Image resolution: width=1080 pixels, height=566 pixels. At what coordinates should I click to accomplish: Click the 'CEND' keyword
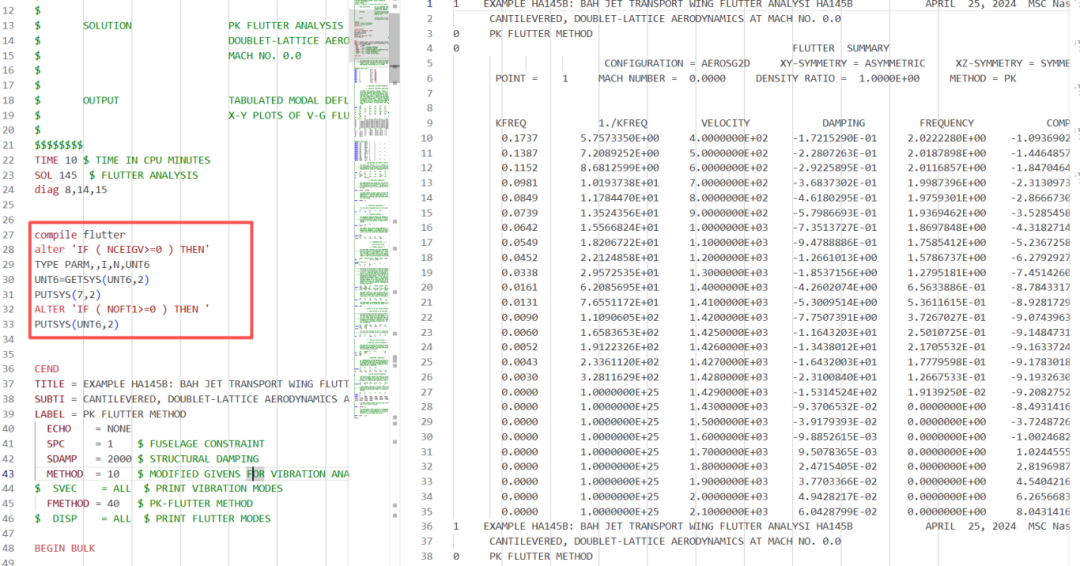47,369
